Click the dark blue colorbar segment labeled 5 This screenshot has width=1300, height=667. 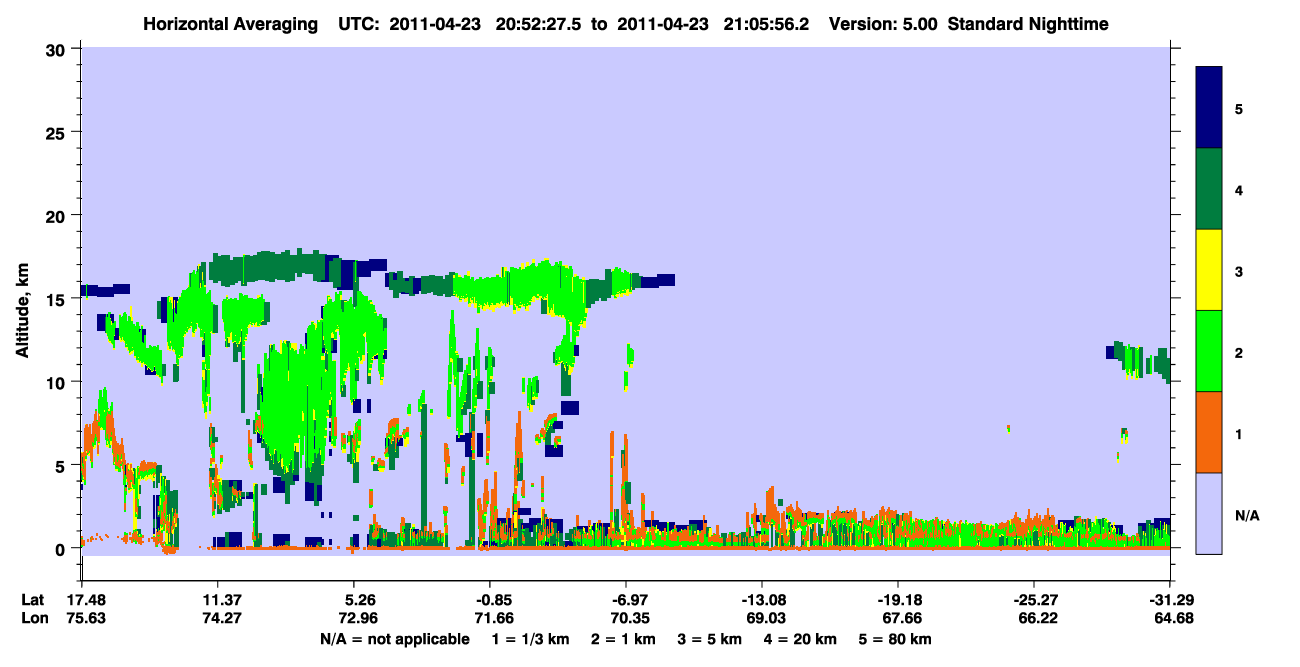point(1209,108)
